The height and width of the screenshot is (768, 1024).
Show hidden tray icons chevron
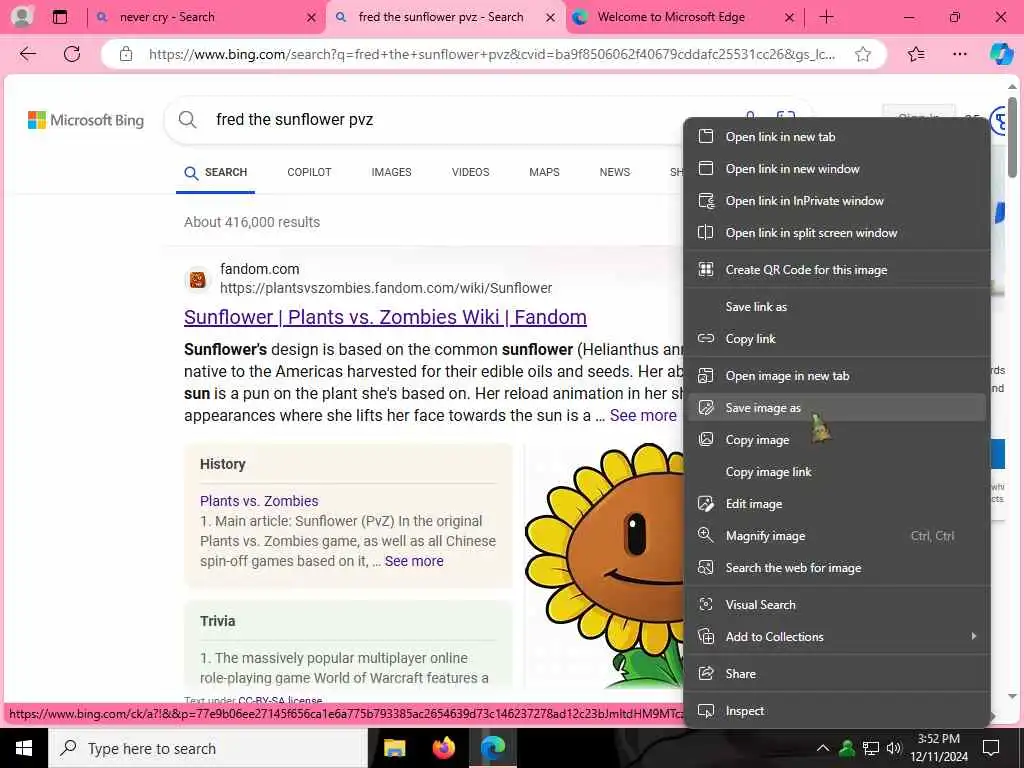pyautogui.click(x=823, y=748)
